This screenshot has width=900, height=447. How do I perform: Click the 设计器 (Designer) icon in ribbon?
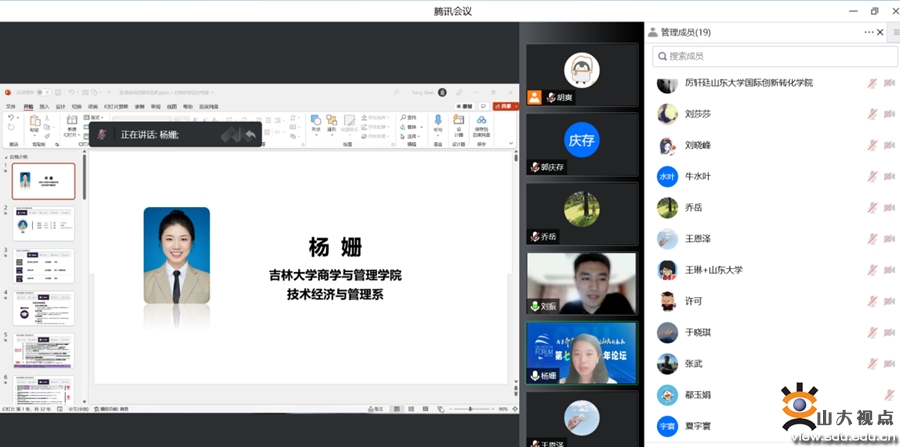459,123
